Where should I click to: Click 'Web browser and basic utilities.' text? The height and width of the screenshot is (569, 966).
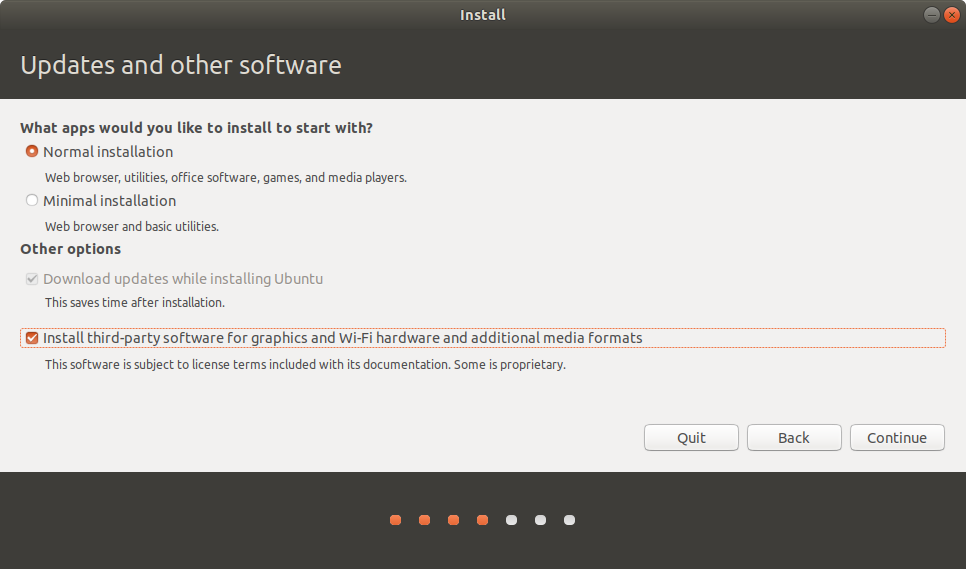(132, 227)
